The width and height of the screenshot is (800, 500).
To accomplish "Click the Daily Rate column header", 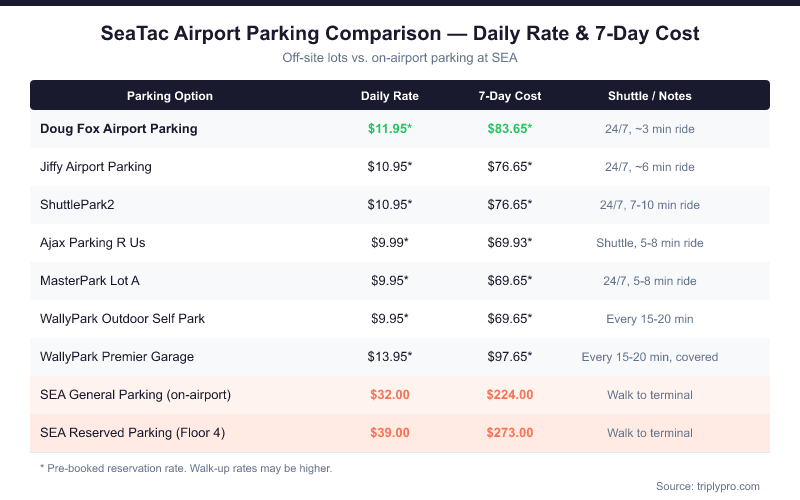I will pyautogui.click(x=390, y=96).
